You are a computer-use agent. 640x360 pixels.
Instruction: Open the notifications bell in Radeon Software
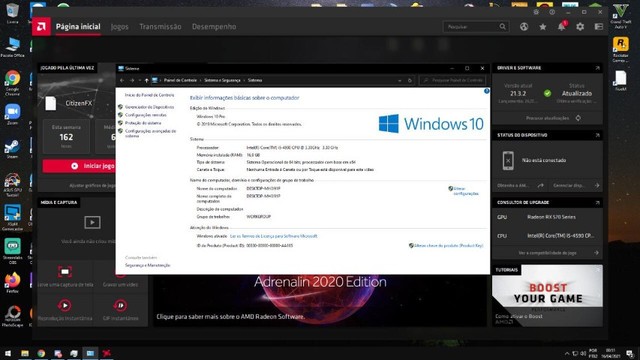[x=562, y=27]
